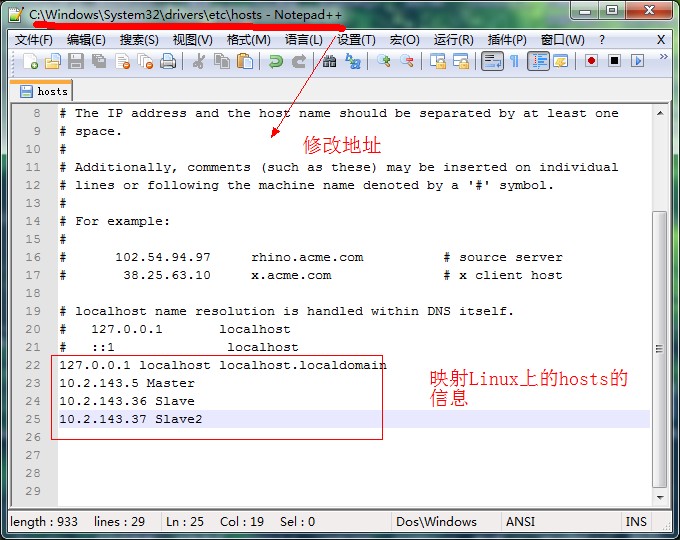Viewport: 680px width, 540px height.
Task: Click the Open file folder icon
Action: coord(53,61)
